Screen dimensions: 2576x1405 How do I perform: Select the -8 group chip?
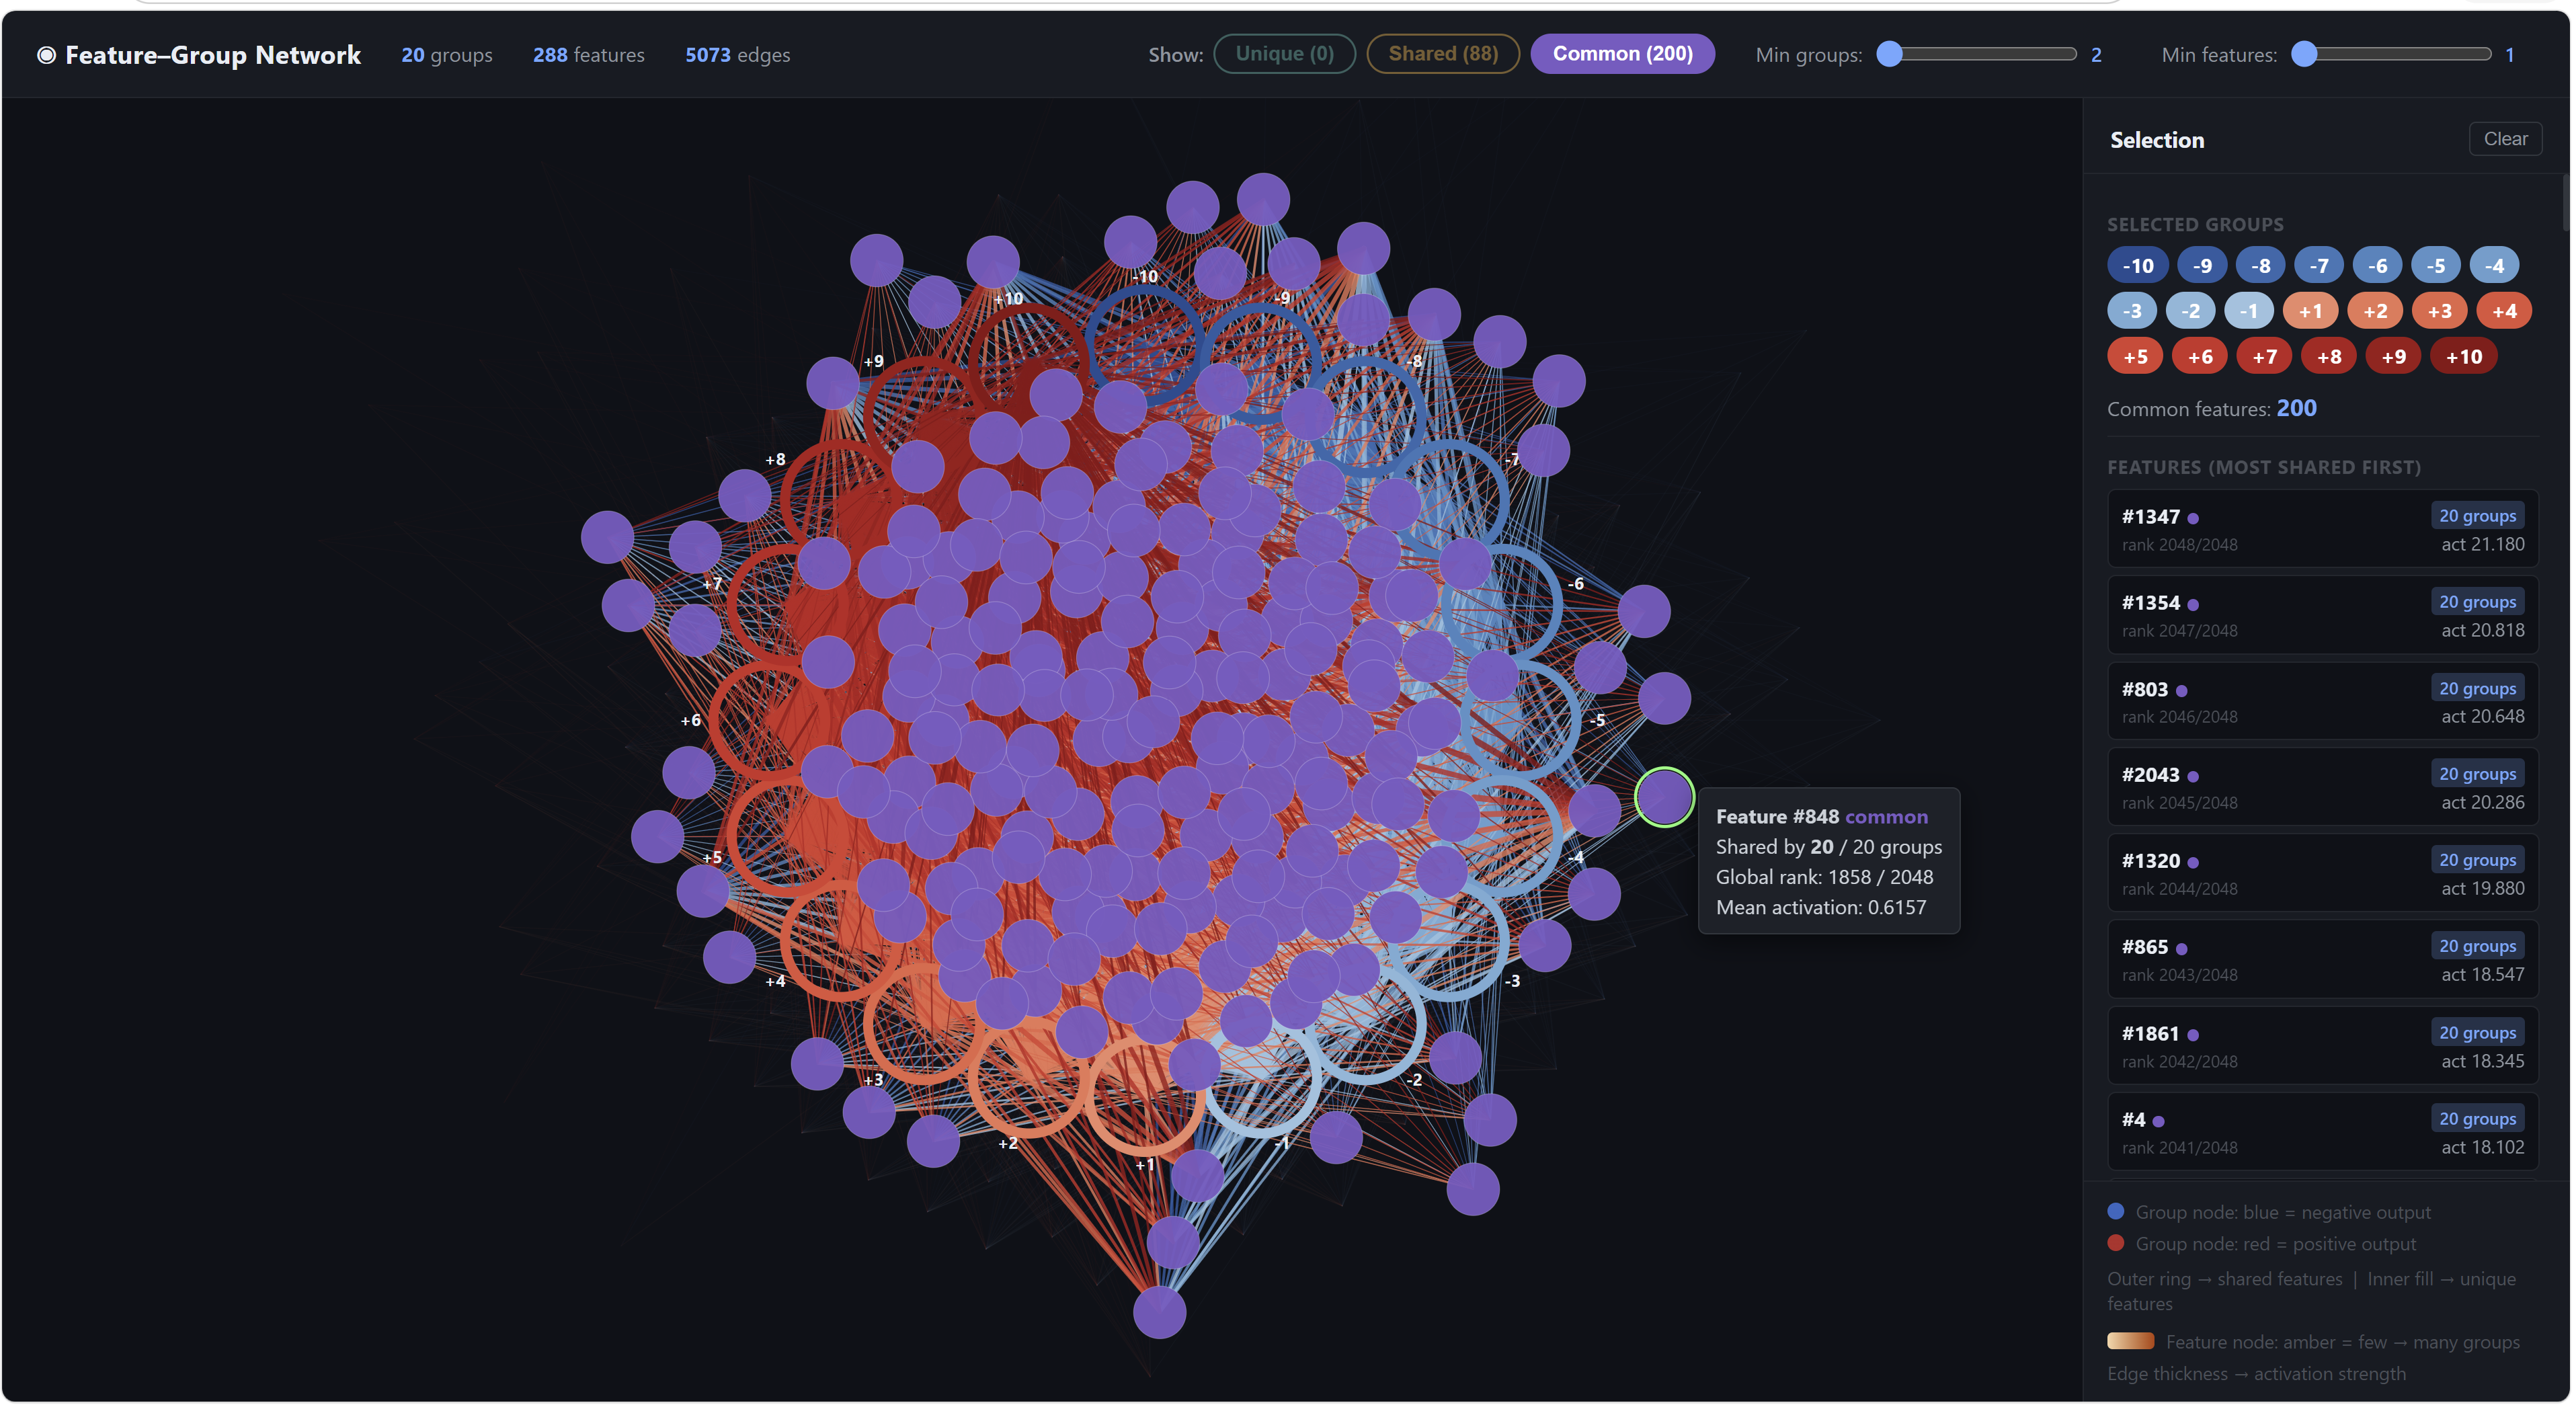pyautogui.click(x=2260, y=266)
